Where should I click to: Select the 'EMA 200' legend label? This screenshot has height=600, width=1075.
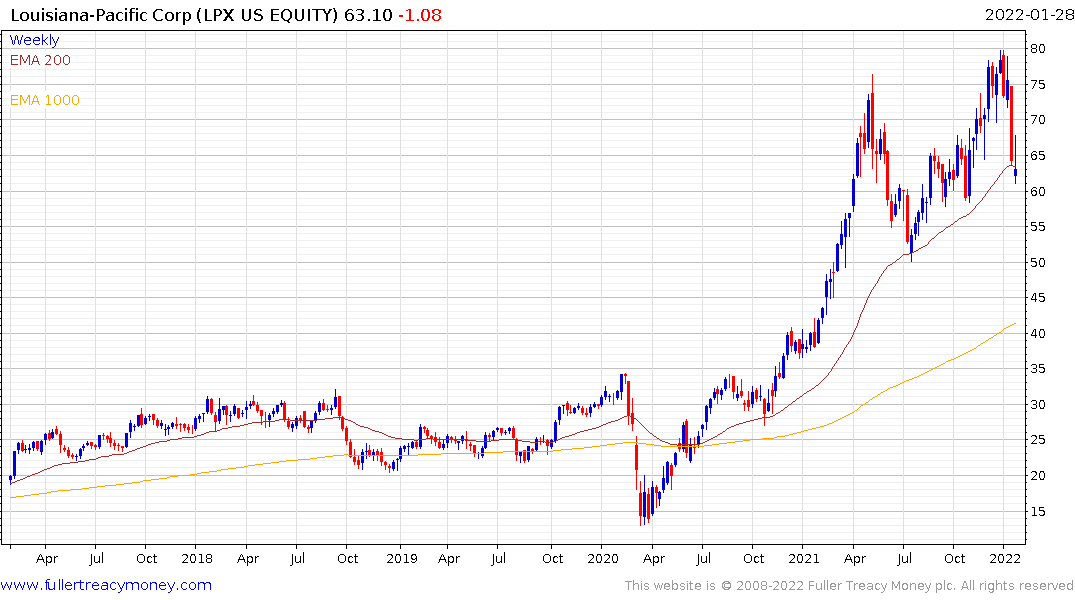40,60
